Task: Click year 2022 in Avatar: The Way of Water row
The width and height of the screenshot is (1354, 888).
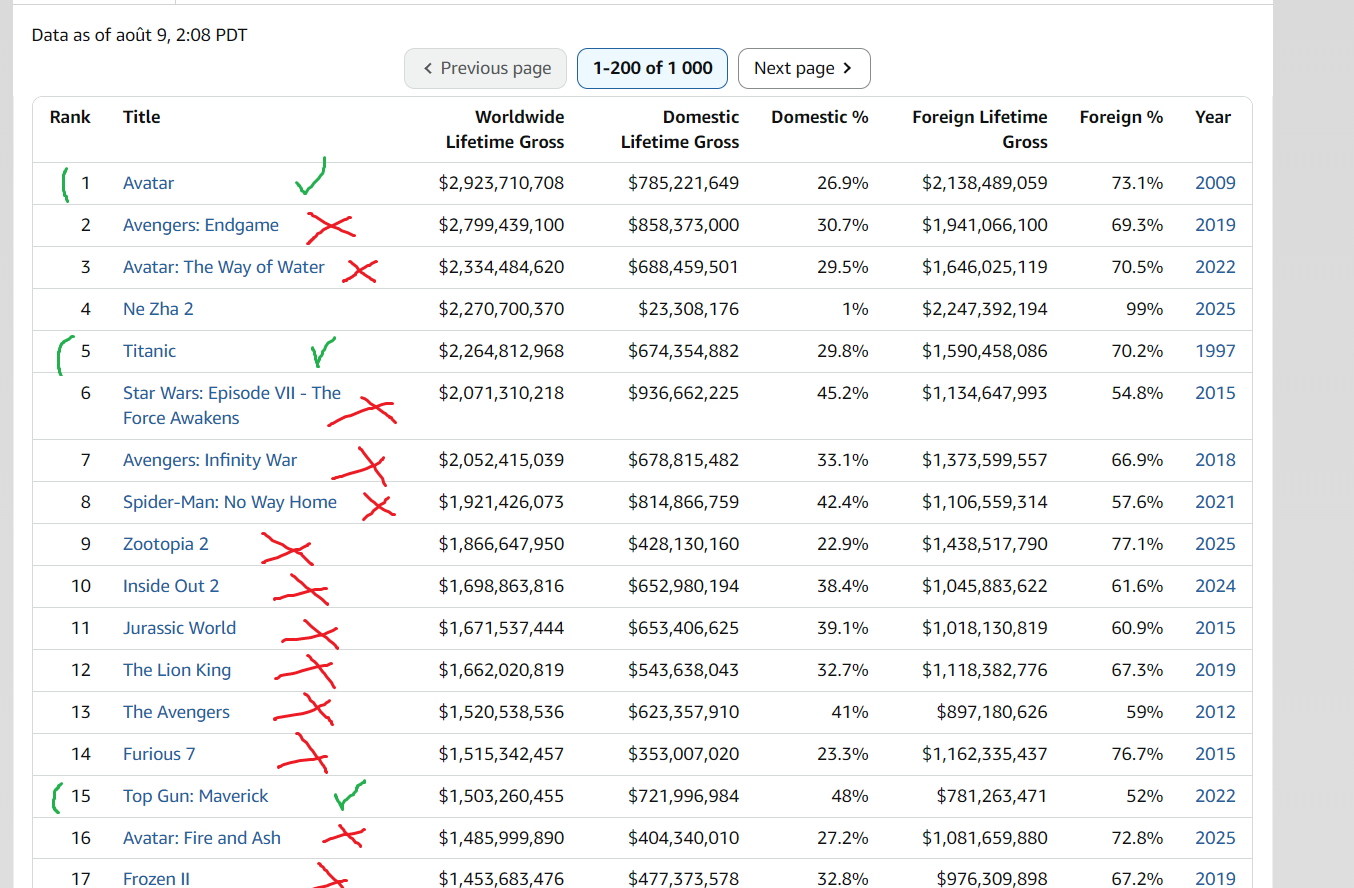Action: (1215, 267)
